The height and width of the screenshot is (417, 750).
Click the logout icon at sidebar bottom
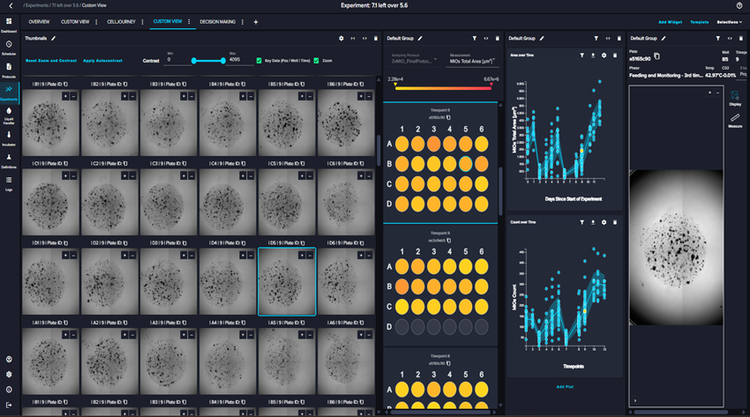9,405
